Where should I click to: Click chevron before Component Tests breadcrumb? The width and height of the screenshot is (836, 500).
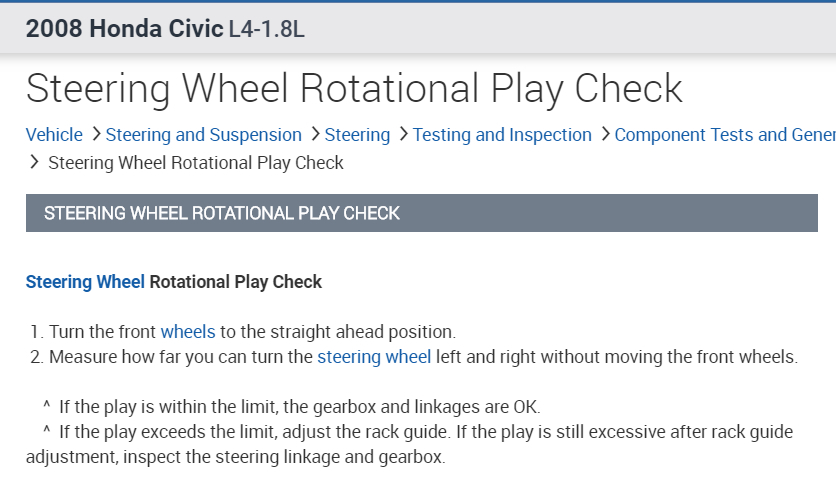pyautogui.click(x=604, y=134)
